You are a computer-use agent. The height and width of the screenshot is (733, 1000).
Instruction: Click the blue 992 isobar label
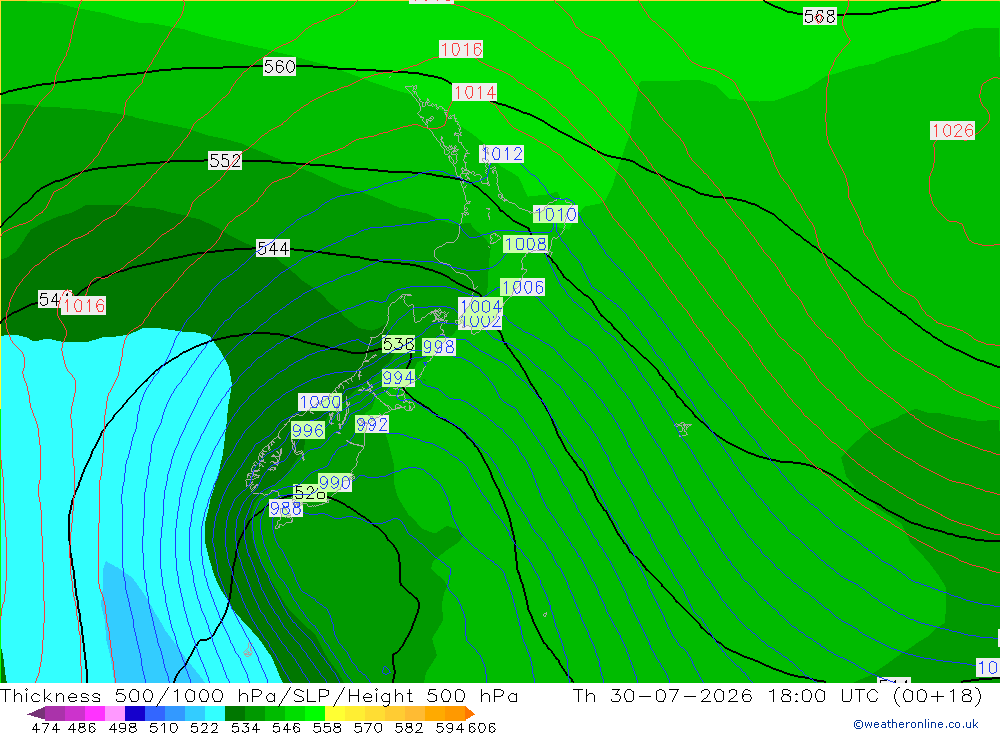tap(372, 424)
